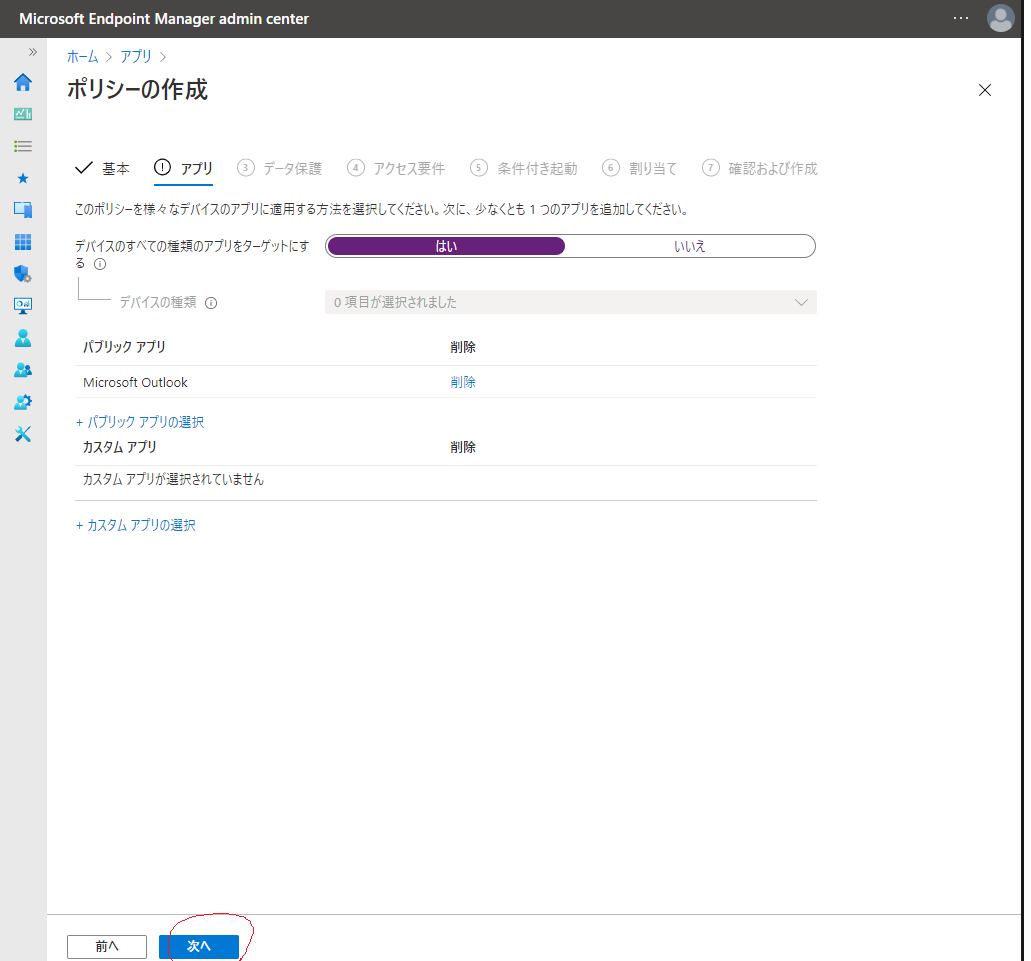1031x961 pixels.
Task: Go to the アクセス要件 step tab
Action: (396, 169)
